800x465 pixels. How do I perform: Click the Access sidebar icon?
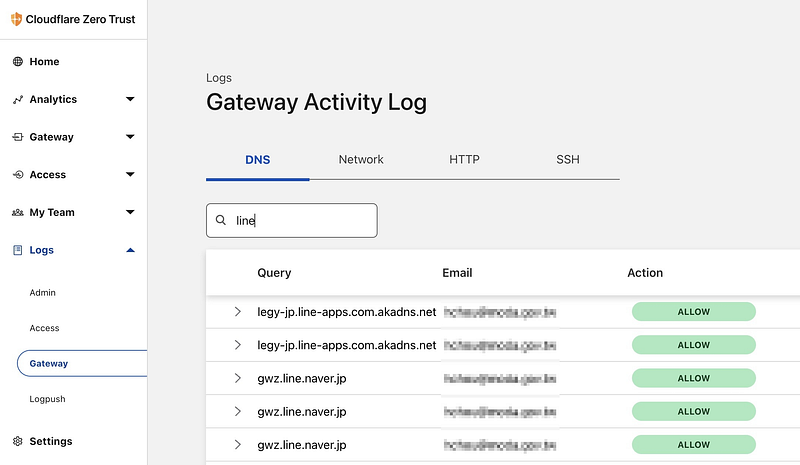(18, 175)
